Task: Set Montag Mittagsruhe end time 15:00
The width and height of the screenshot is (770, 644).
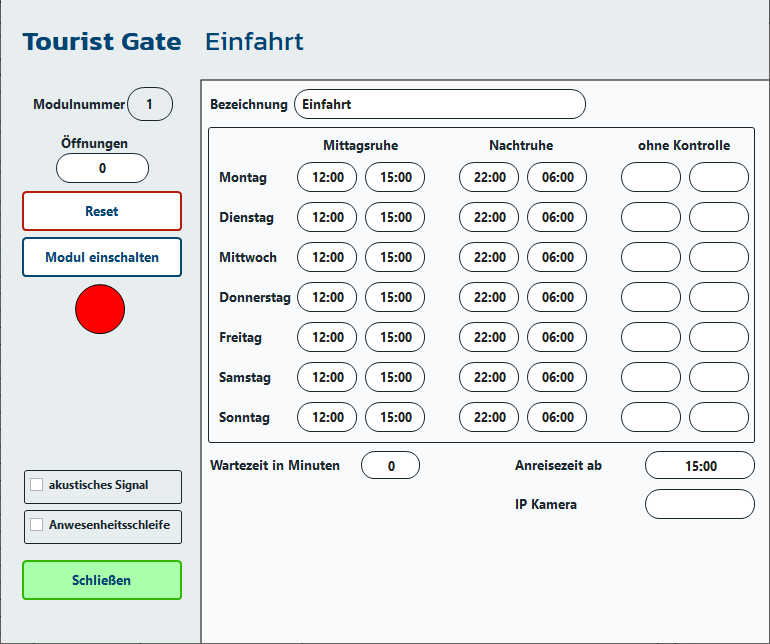Action: click(x=395, y=177)
